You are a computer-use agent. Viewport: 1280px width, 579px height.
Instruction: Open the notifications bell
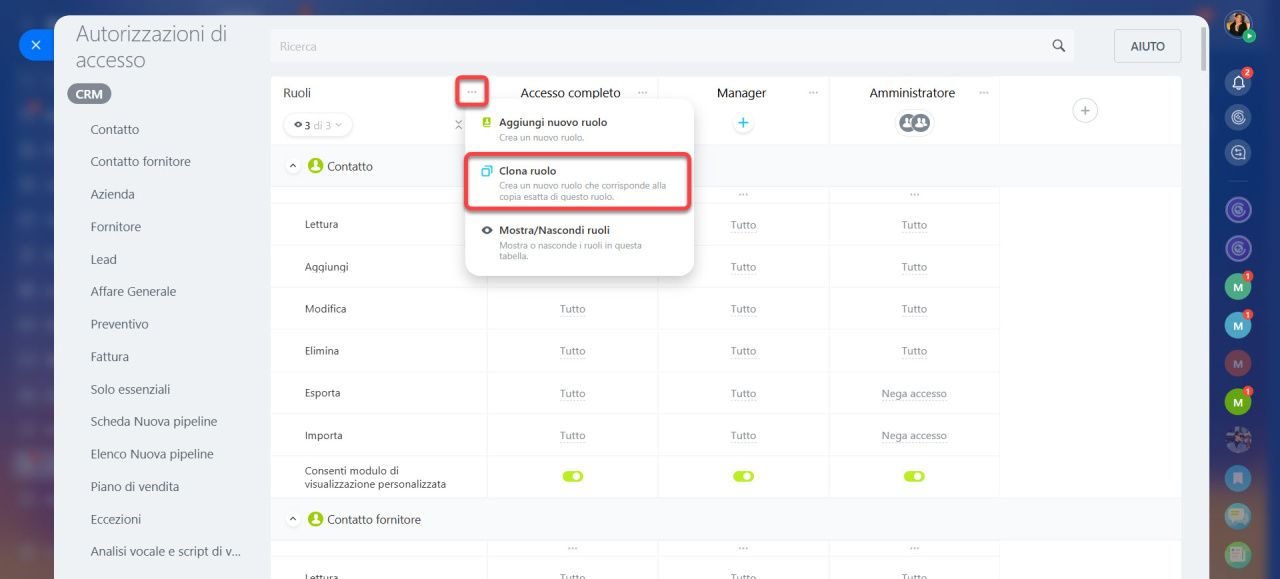pyautogui.click(x=1238, y=83)
